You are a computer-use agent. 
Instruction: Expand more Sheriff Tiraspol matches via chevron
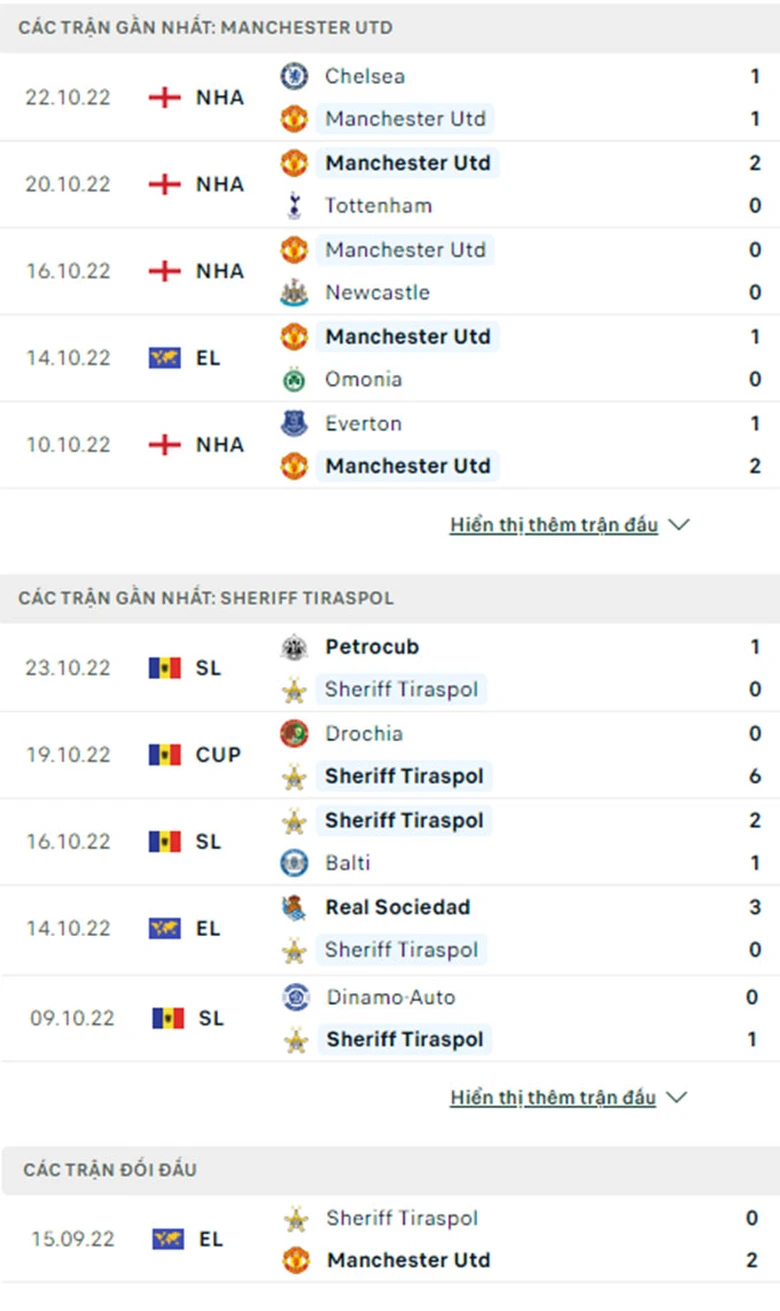(x=677, y=1097)
